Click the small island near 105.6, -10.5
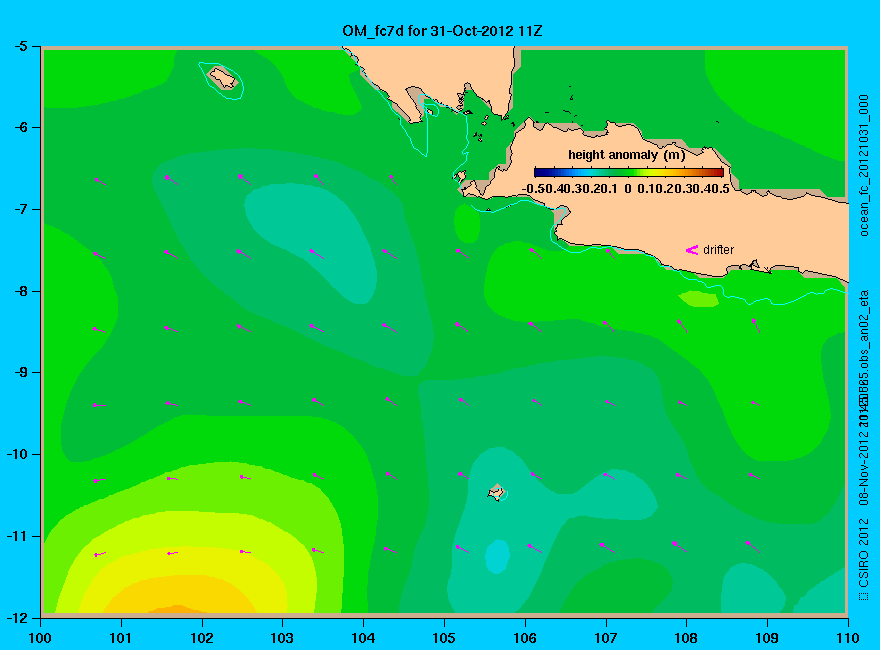880x650 pixels. (x=497, y=493)
